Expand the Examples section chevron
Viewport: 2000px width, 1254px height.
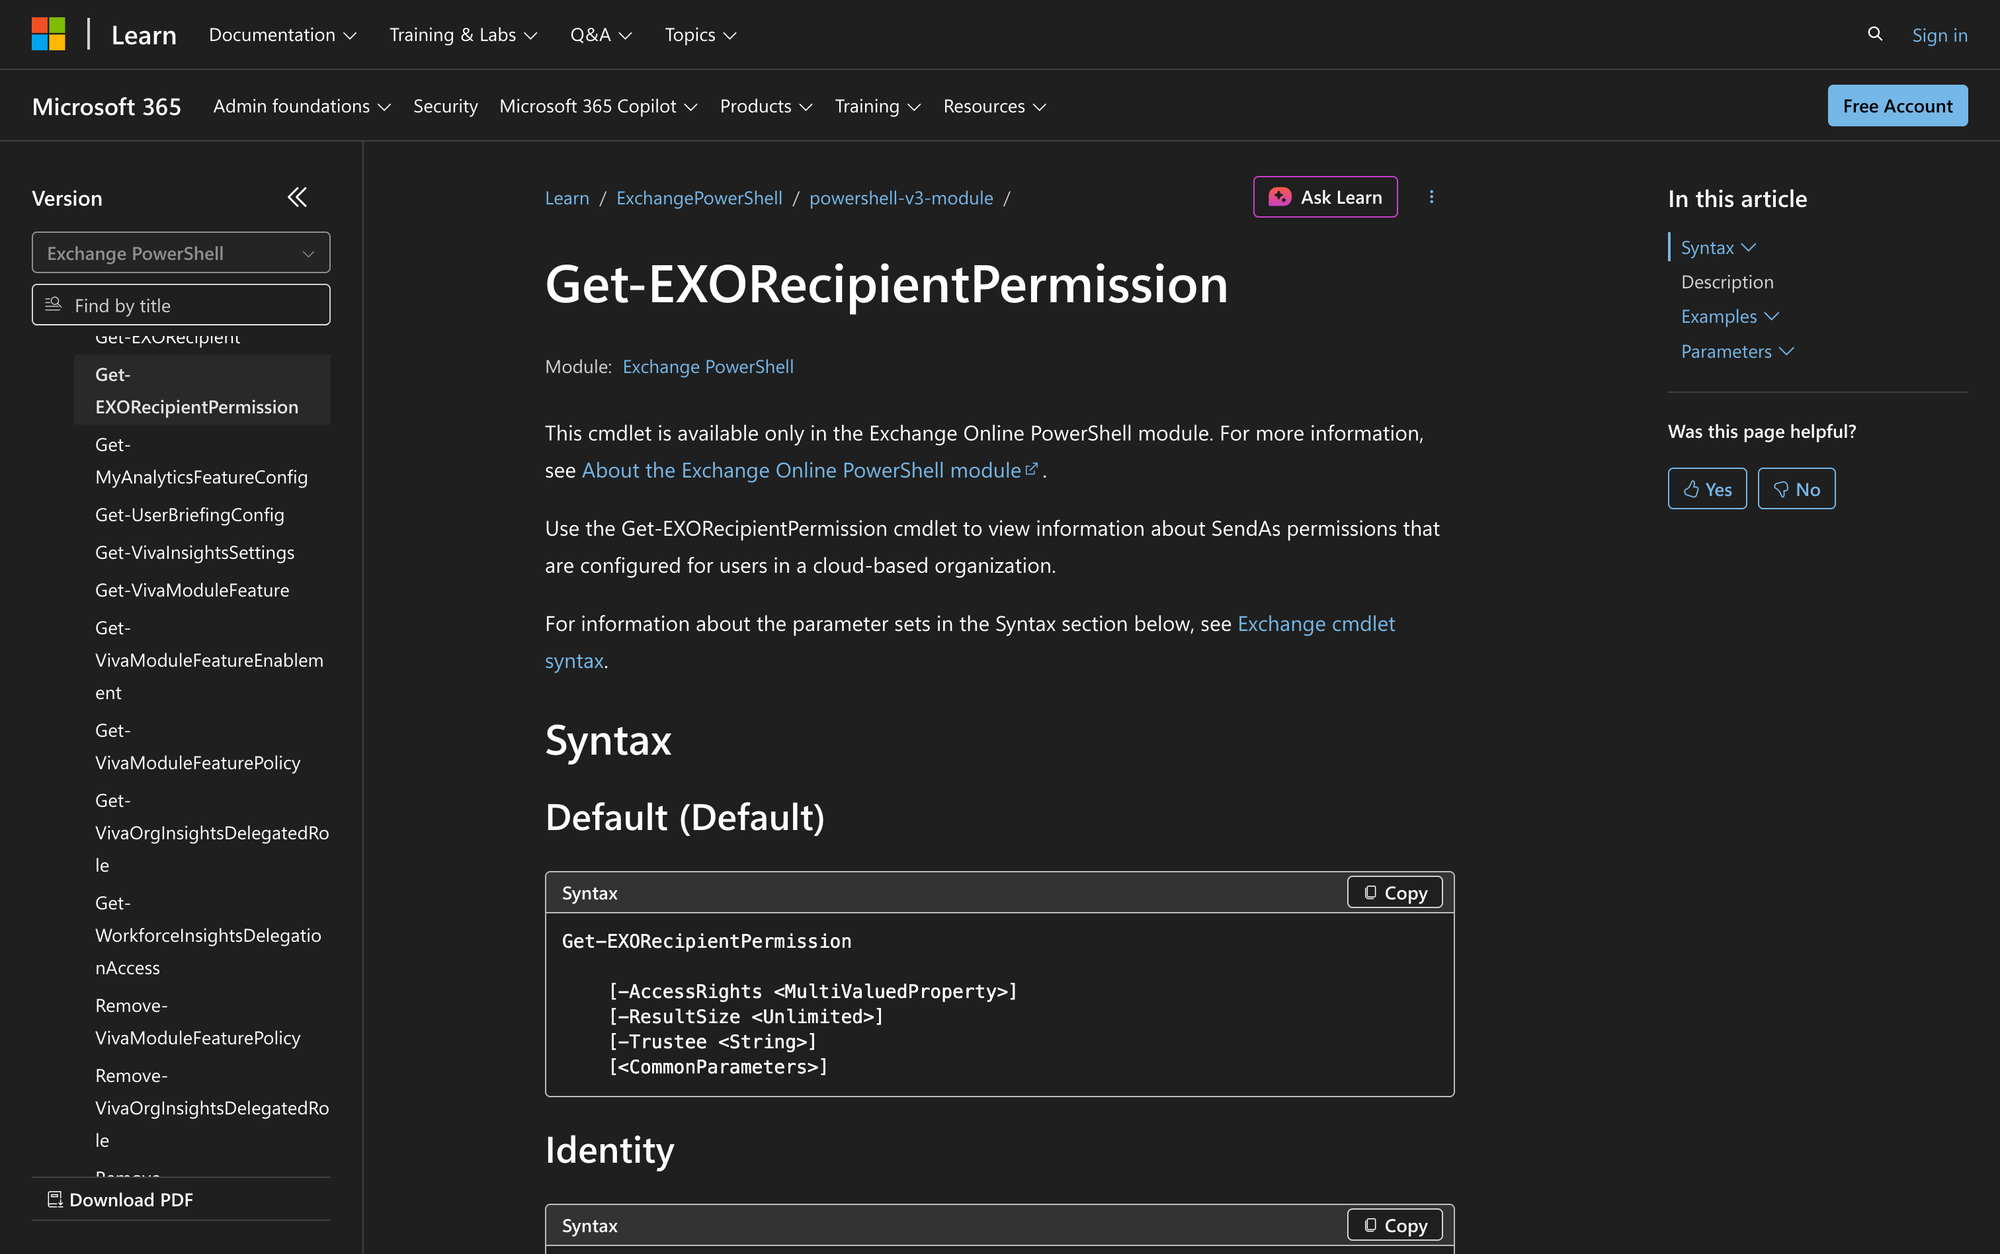point(1773,316)
